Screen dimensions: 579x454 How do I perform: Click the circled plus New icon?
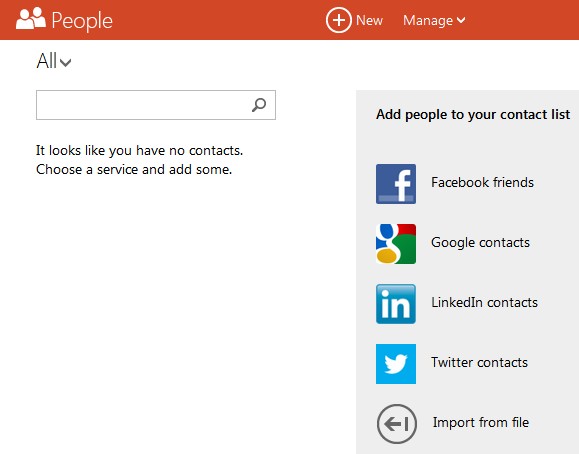pyautogui.click(x=339, y=20)
